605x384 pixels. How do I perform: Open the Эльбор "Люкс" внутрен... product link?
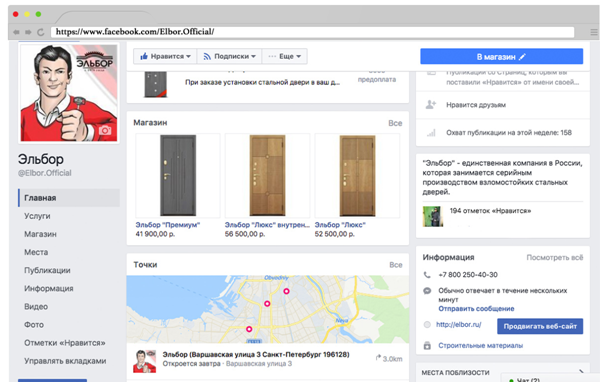click(267, 225)
